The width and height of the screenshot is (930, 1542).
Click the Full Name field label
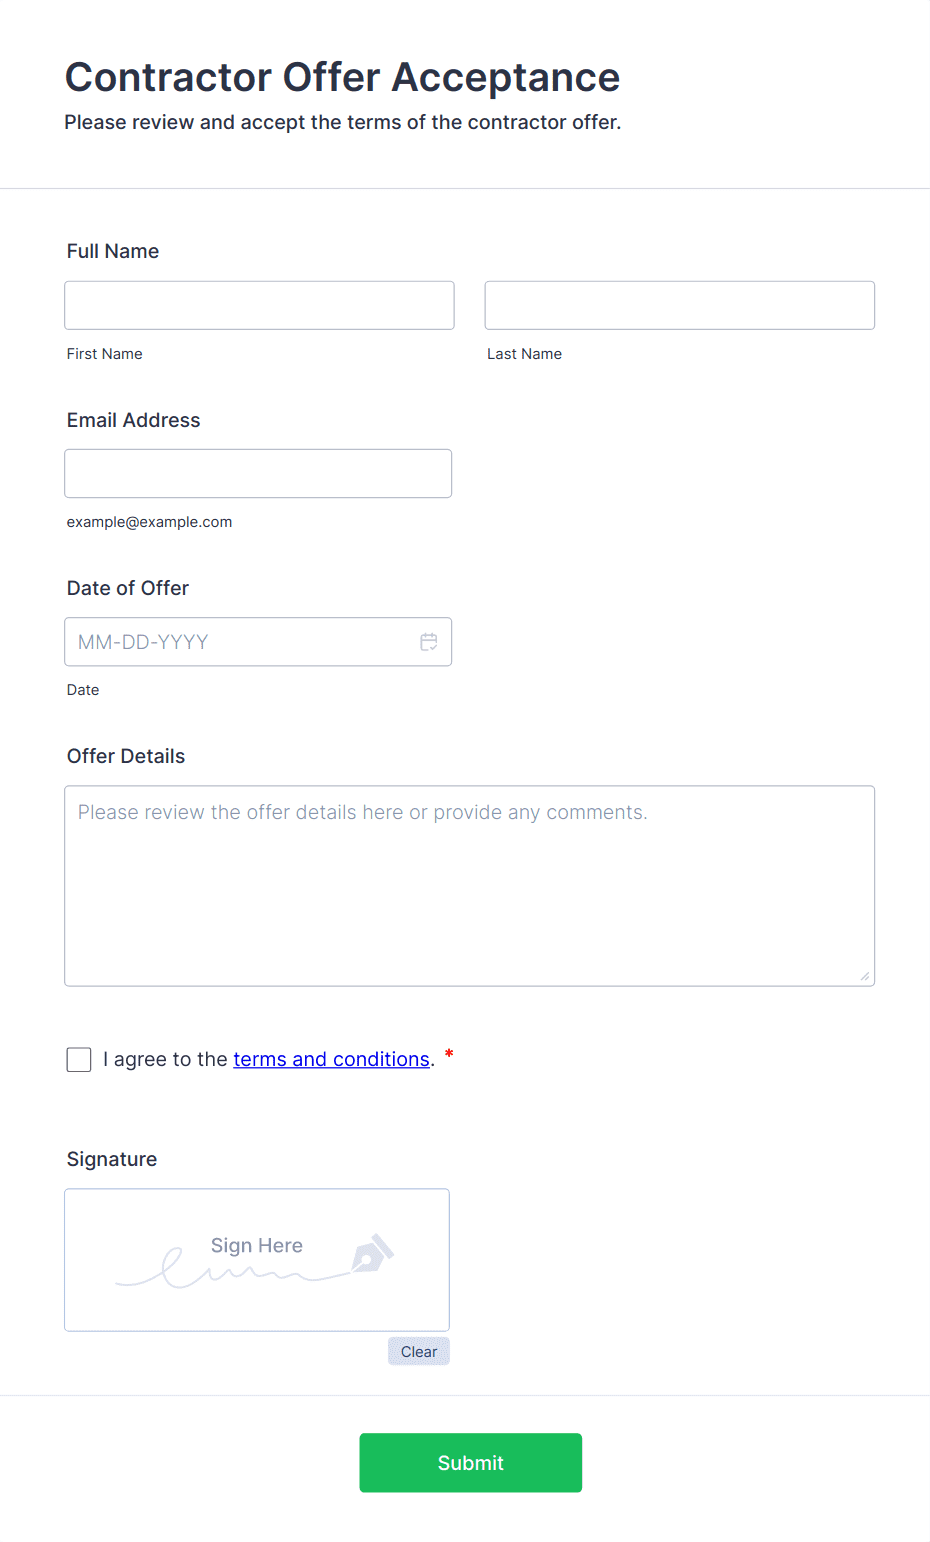pyautogui.click(x=113, y=251)
